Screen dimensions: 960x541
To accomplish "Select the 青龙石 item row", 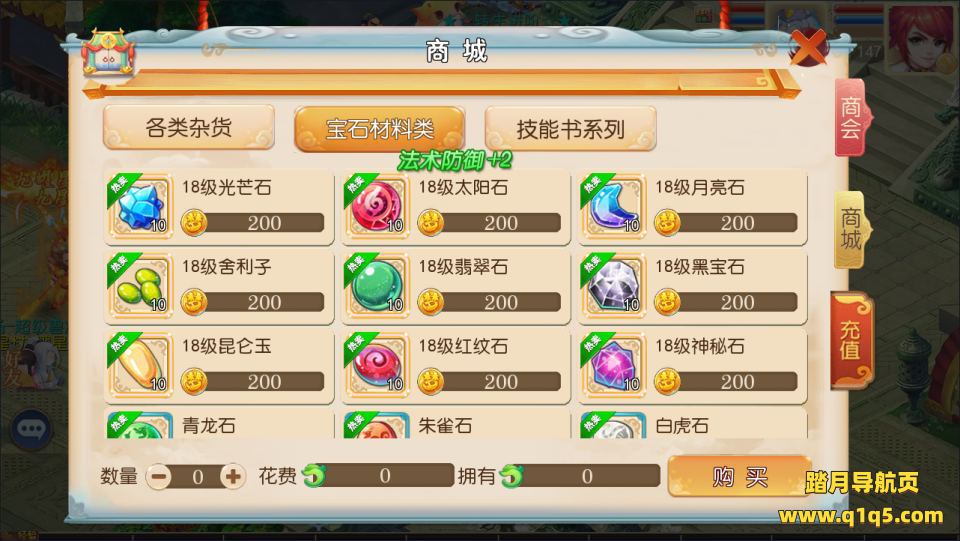I will coord(219,424).
